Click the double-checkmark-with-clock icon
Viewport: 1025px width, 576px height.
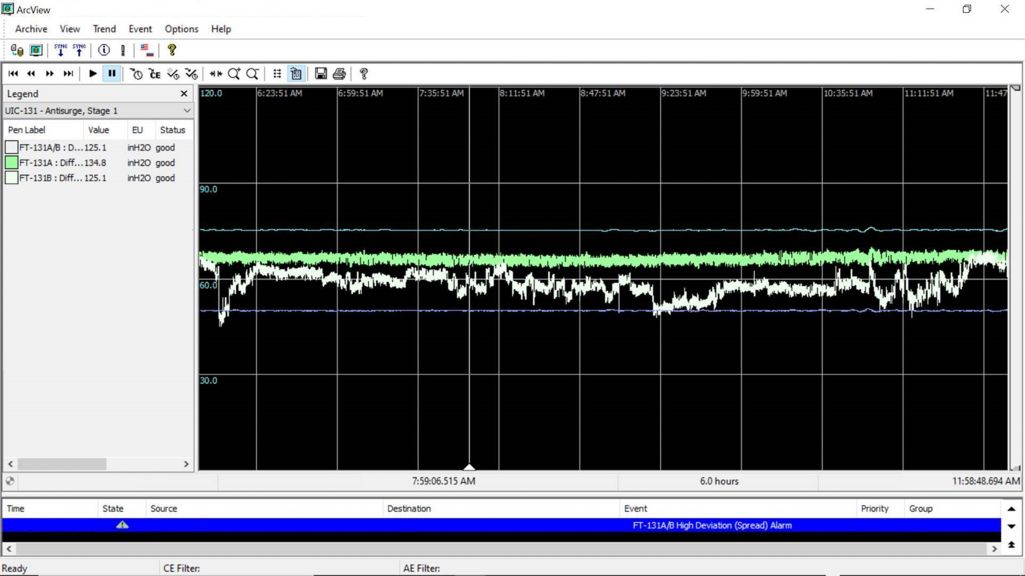point(192,74)
